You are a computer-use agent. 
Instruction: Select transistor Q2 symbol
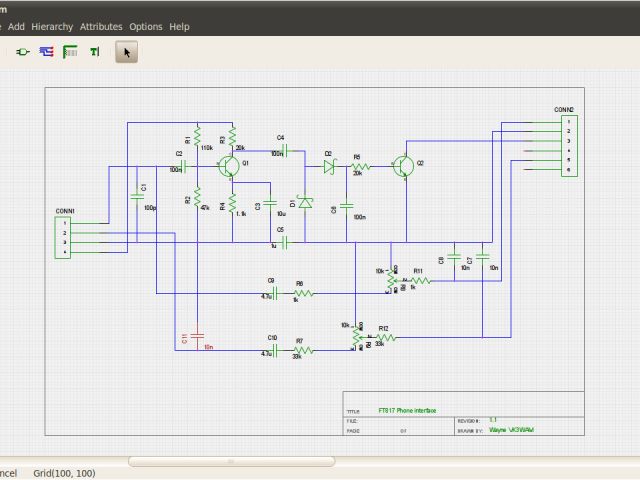pos(403,166)
